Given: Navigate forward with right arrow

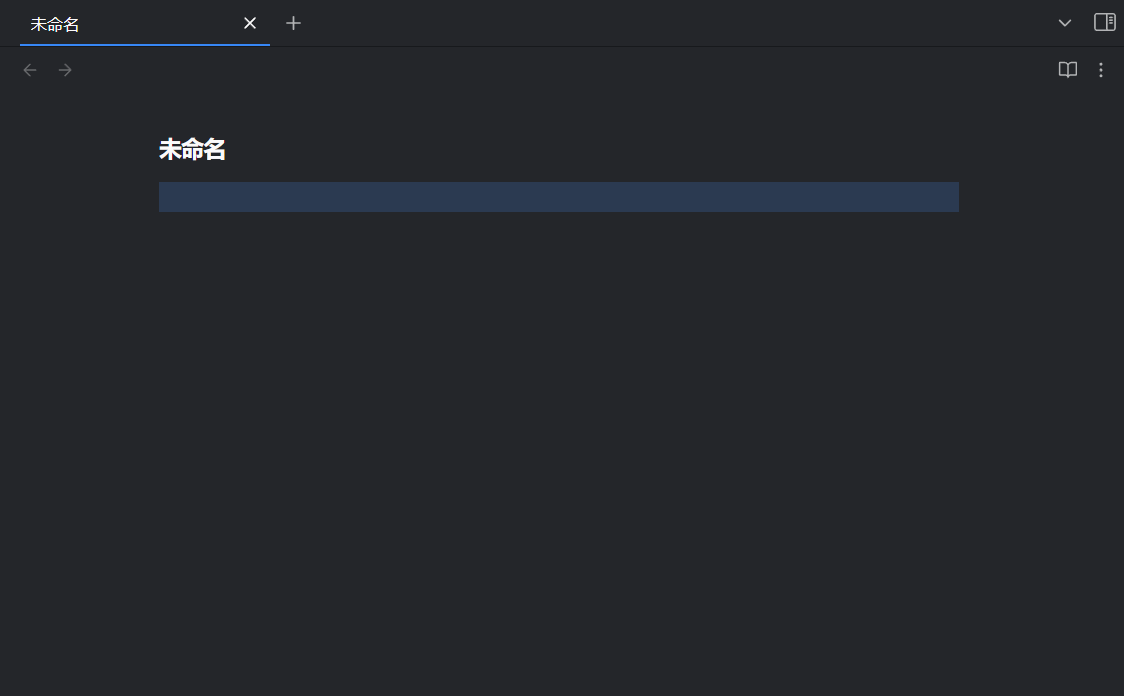Looking at the screenshot, I should click(65, 70).
